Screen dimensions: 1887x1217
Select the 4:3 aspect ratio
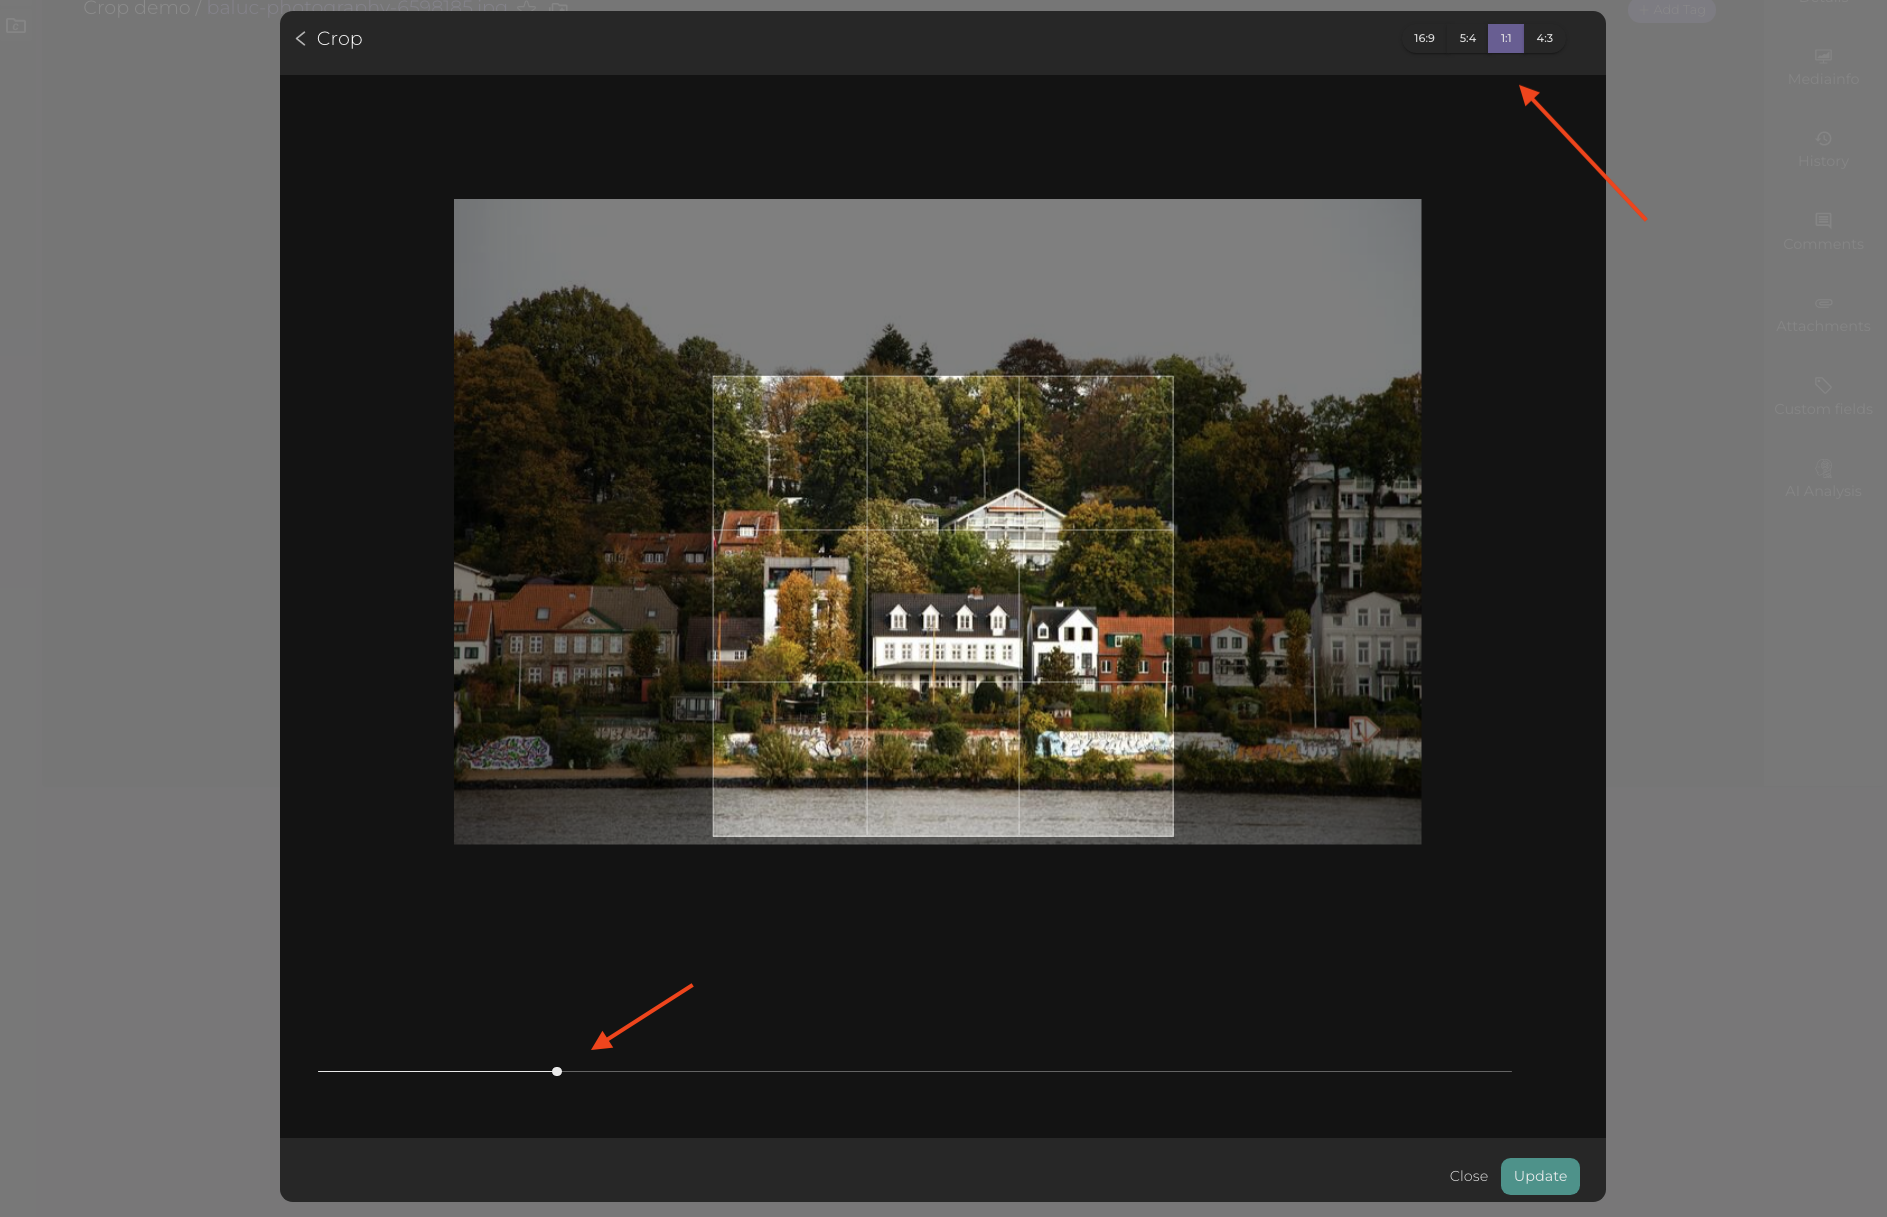click(1544, 38)
